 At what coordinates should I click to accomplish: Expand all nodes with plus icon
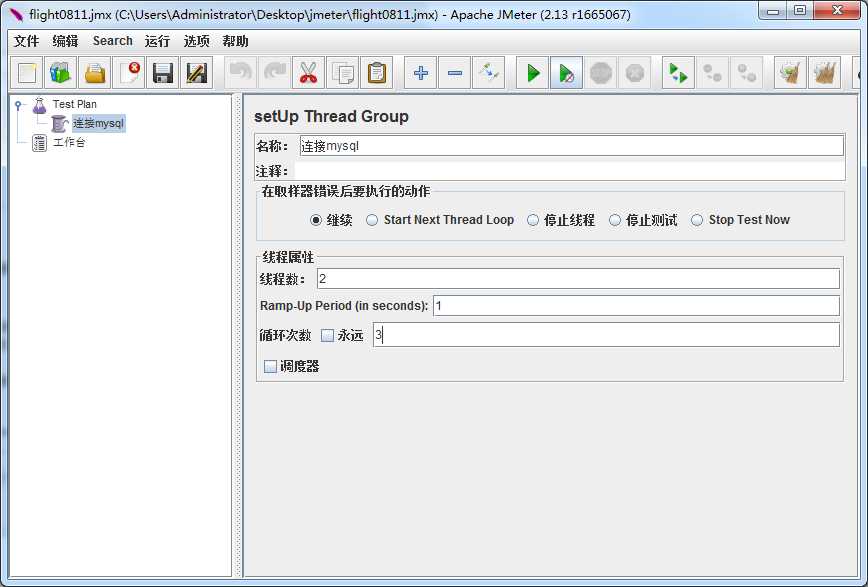(421, 73)
